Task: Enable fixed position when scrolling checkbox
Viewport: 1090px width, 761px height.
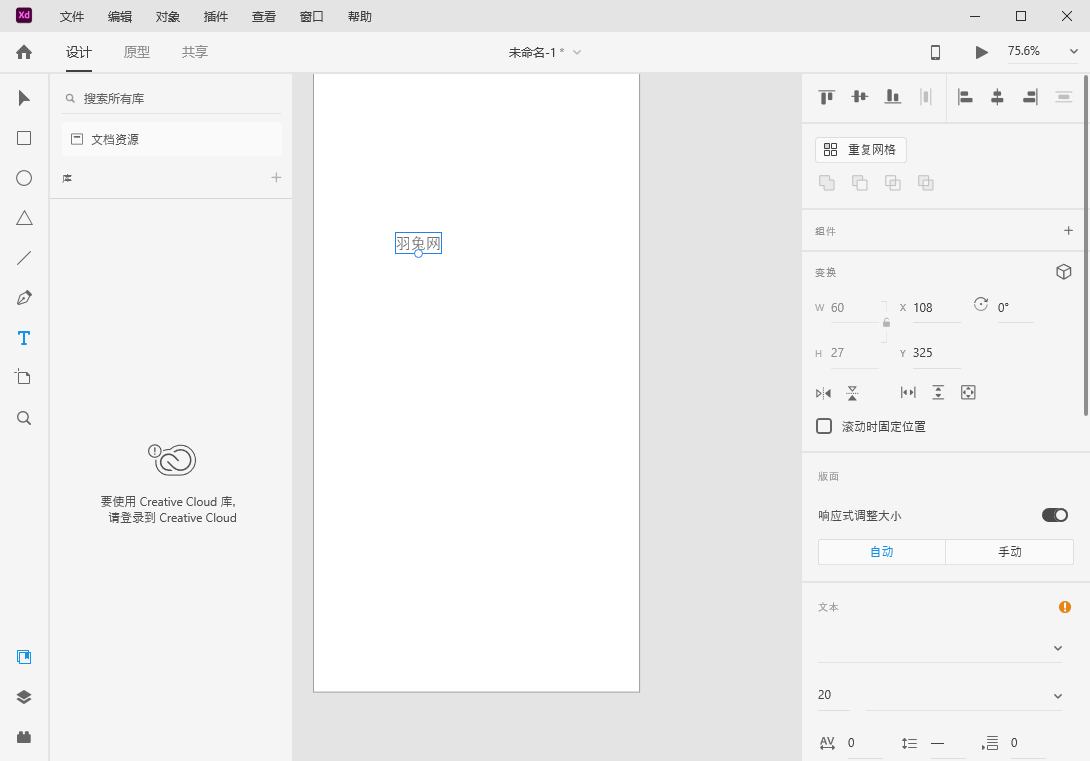Action: point(824,426)
